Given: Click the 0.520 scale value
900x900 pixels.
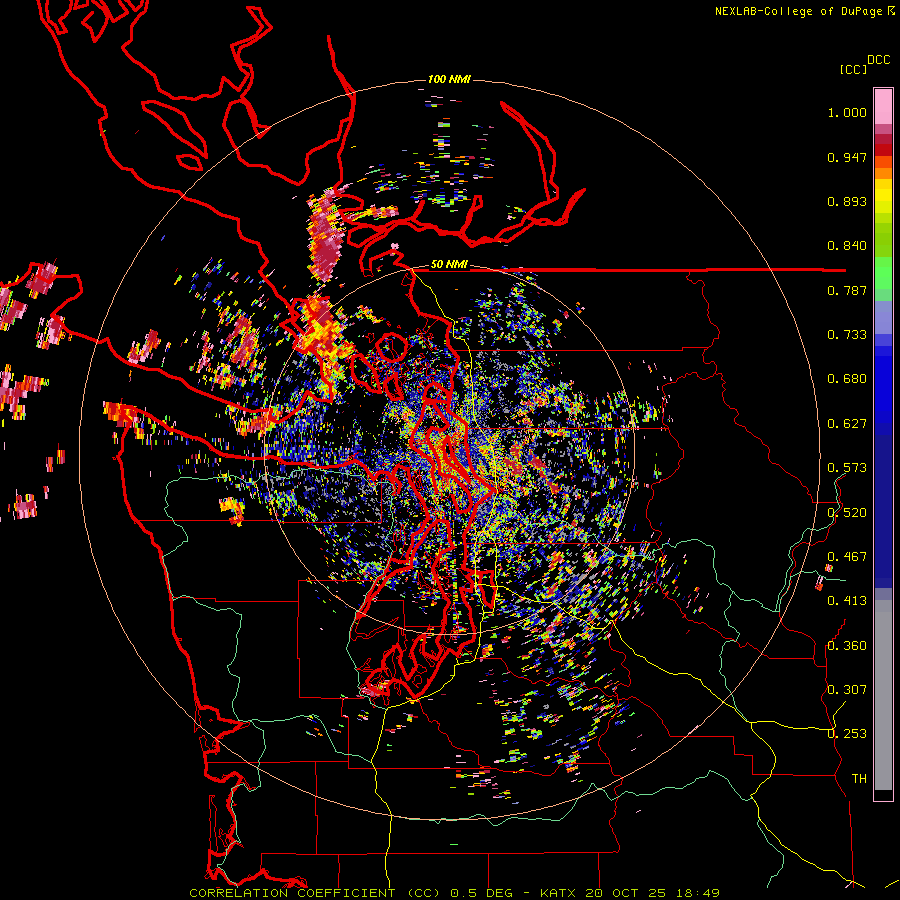Looking at the screenshot, I should point(847,512).
